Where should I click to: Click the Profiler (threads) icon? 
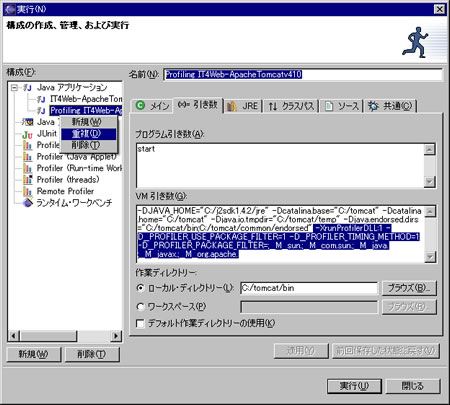(x=27, y=180)
